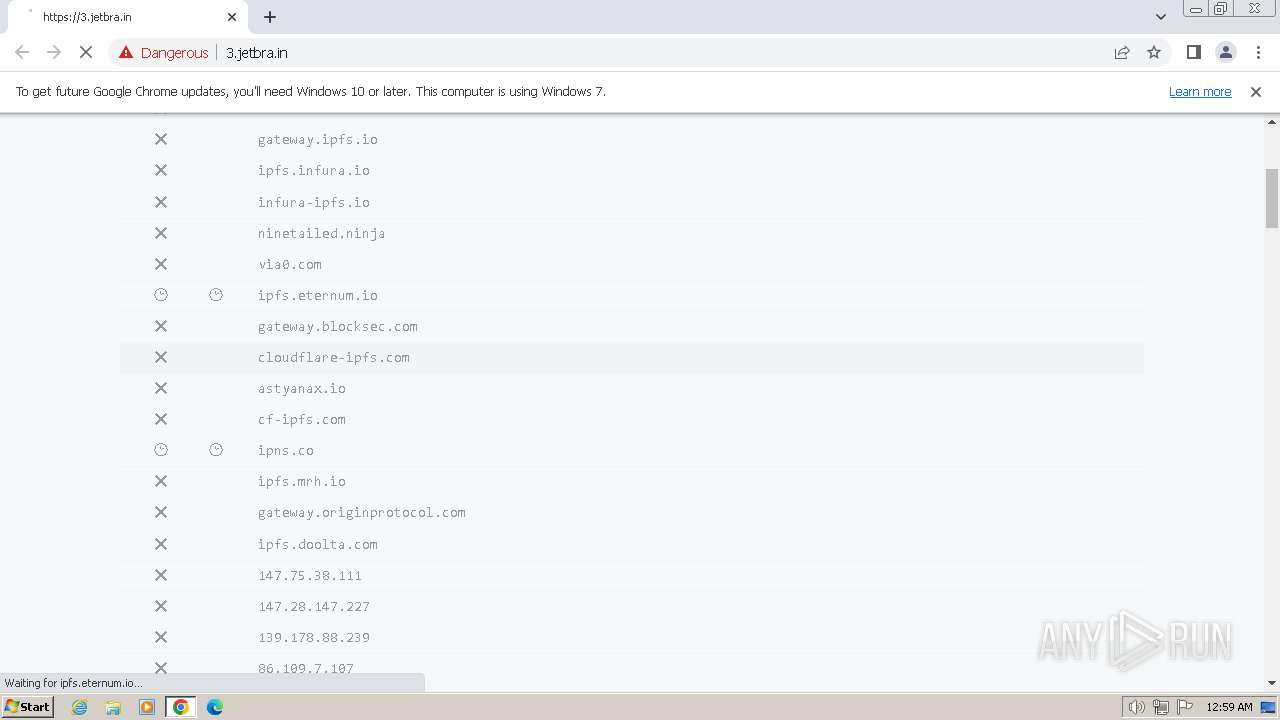Click the X status icon beside cf-ipfs.com
Viewport: 1280px width, 720px height.
tap(161, 419)
